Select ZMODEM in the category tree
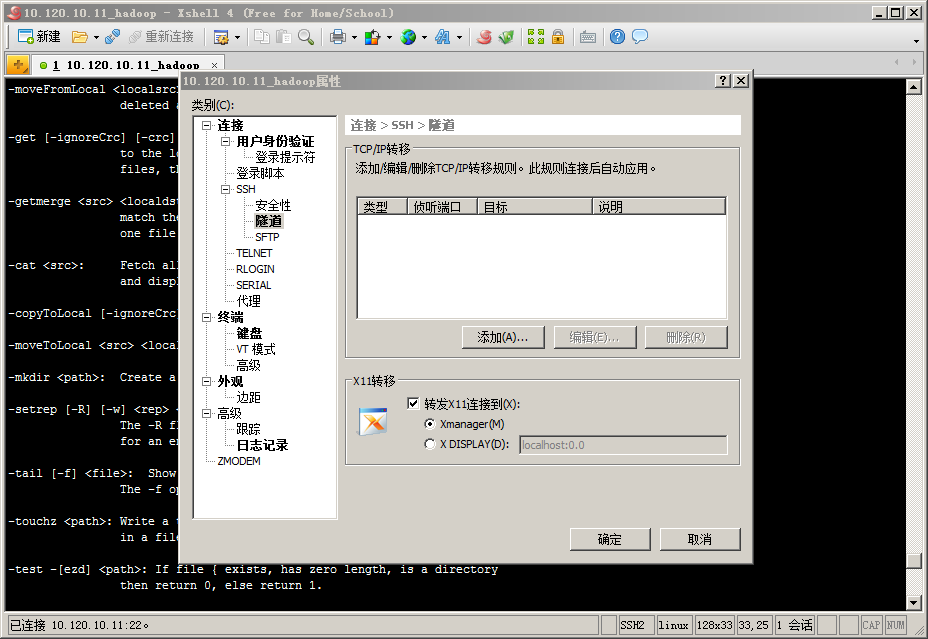This screenshot has height=639, width=928. pos(239,461)
